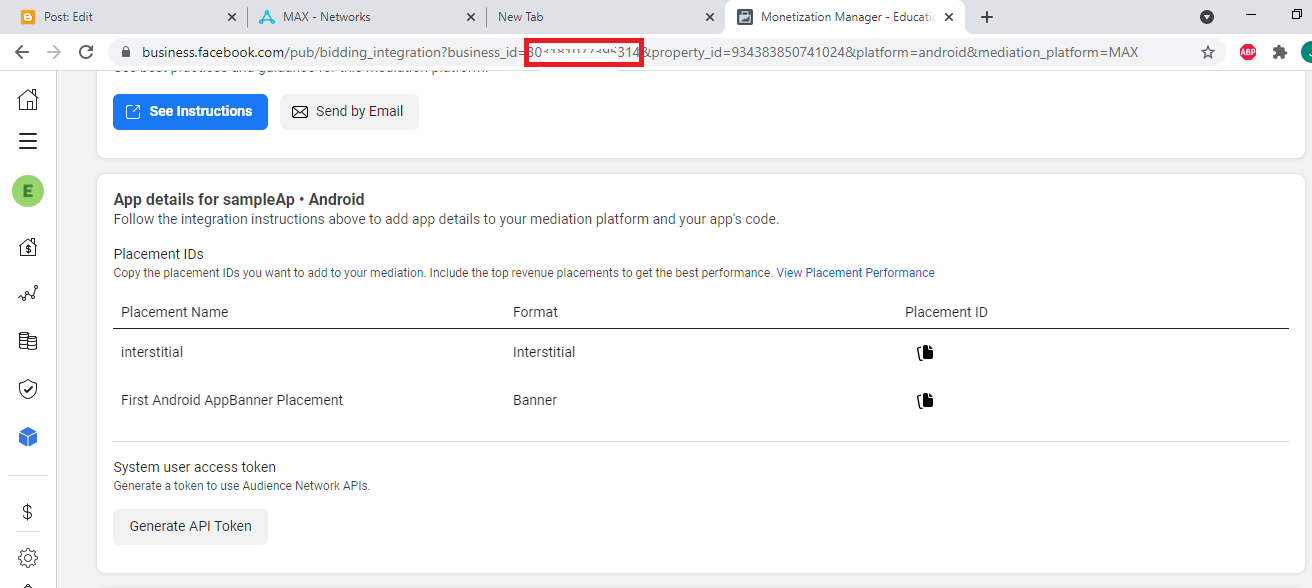The image size is (1312, 588).
Task: Open the house-with-dollar monetization icon
Action: pyautogui.click(x=28, y=246)
